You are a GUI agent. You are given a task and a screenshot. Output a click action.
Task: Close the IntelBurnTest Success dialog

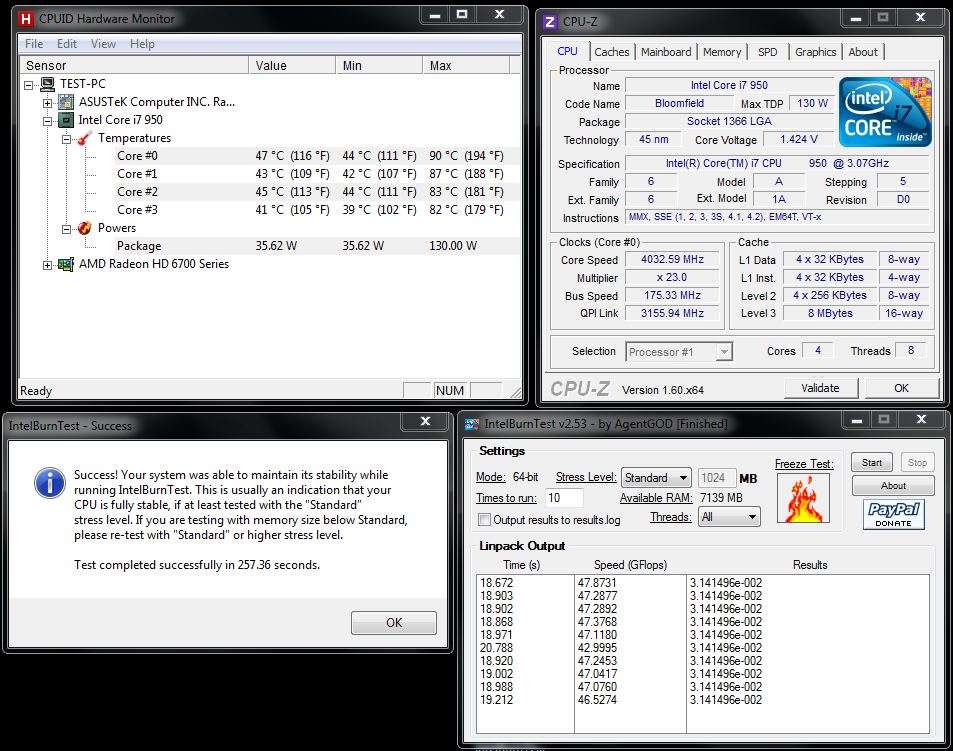click(x=425, y=421)
